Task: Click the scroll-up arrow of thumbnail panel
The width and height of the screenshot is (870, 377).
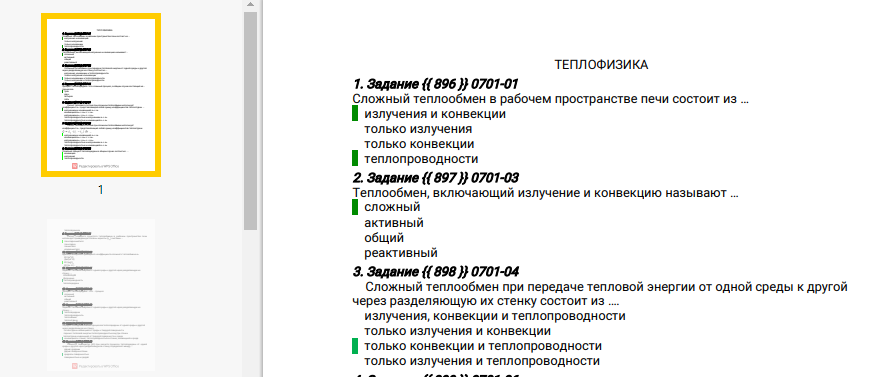Action: point(250,5)
